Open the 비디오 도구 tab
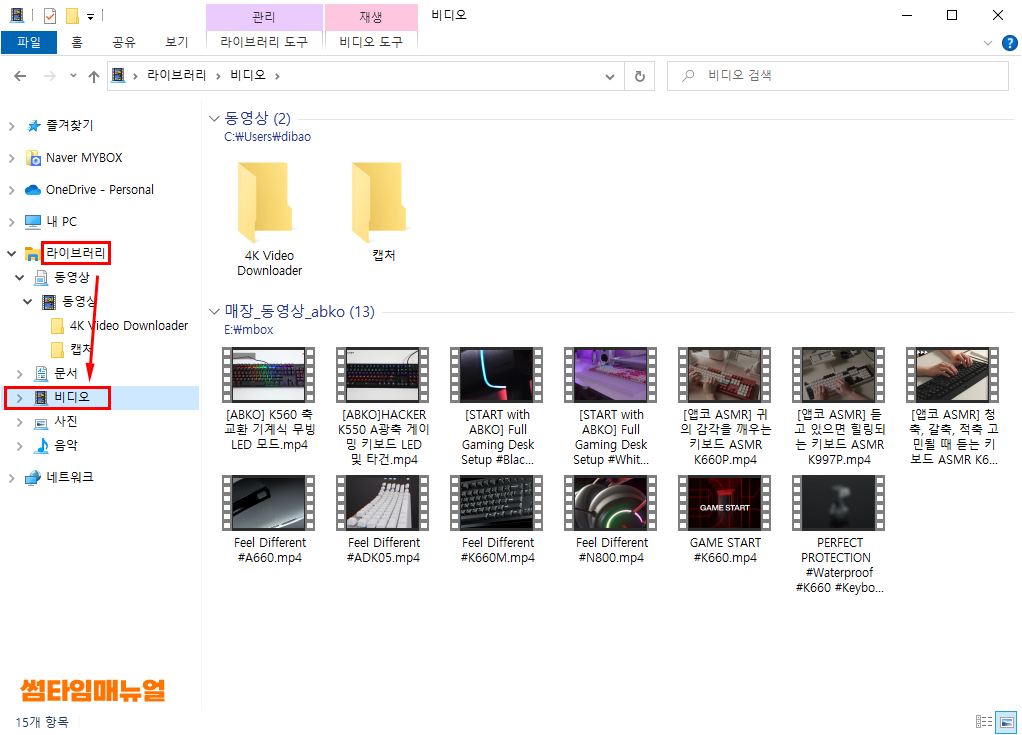Image resolution: width=1022 pixels, height=735 pixels. point(371,42)
